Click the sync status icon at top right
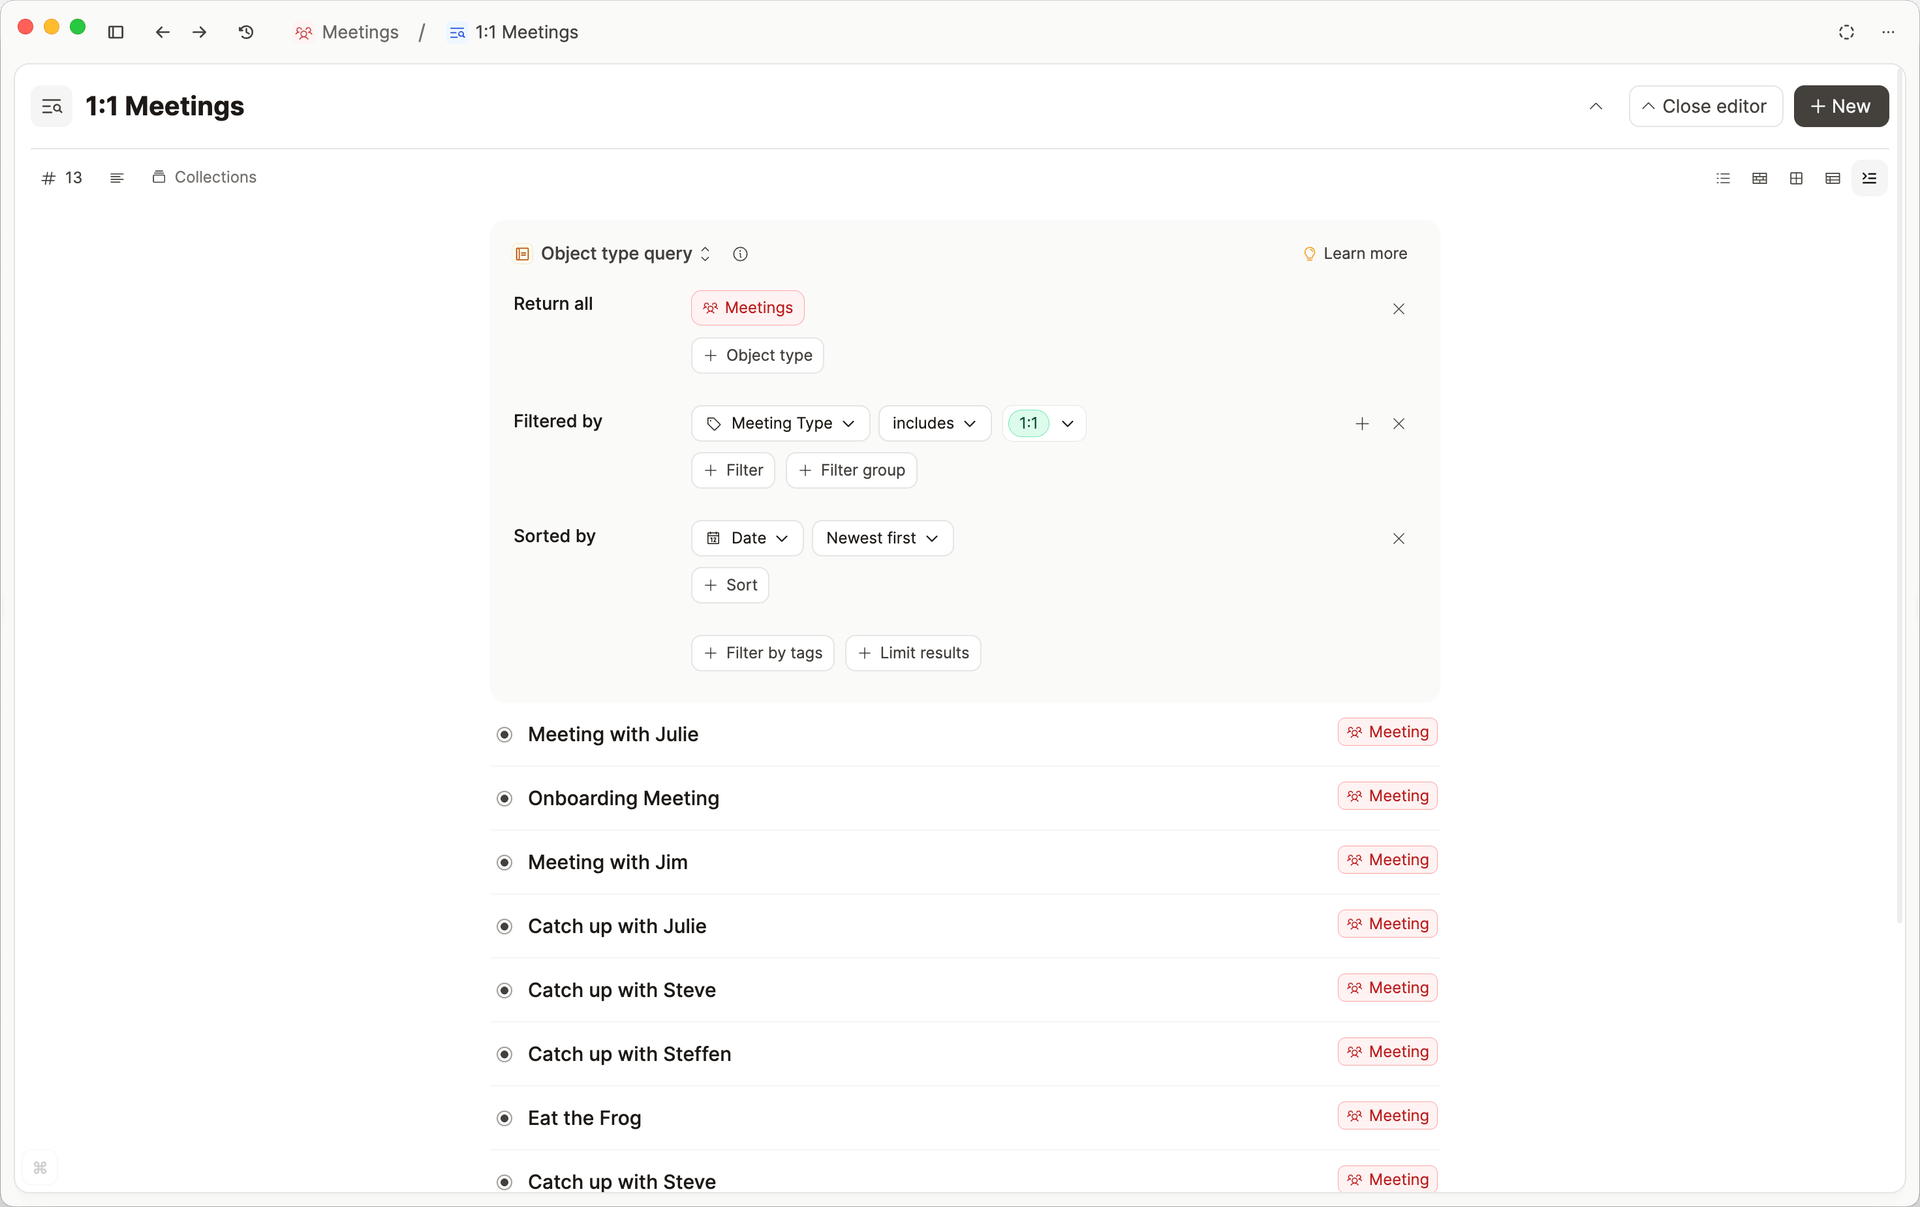Screen dimensions: 1920x1207 coord(1846,32)
